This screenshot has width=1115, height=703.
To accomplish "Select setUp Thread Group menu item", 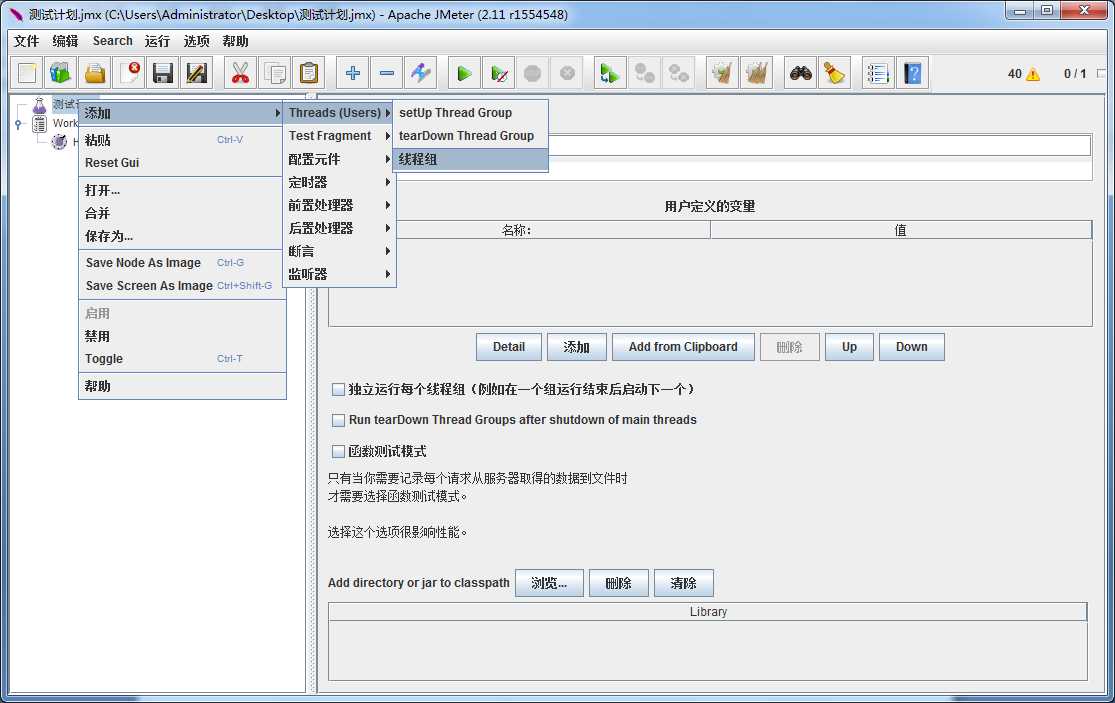I will click(471, 112).
